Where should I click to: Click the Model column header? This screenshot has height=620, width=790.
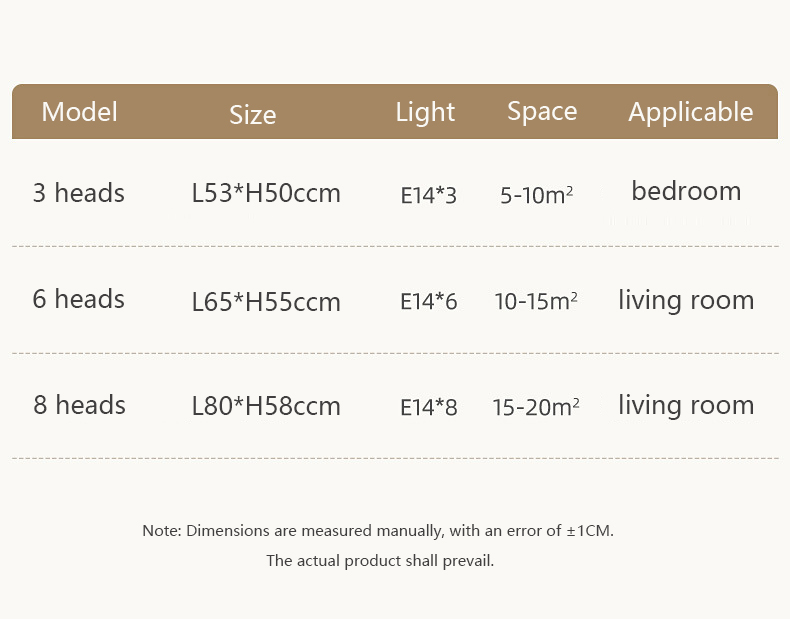click(80, 111)
